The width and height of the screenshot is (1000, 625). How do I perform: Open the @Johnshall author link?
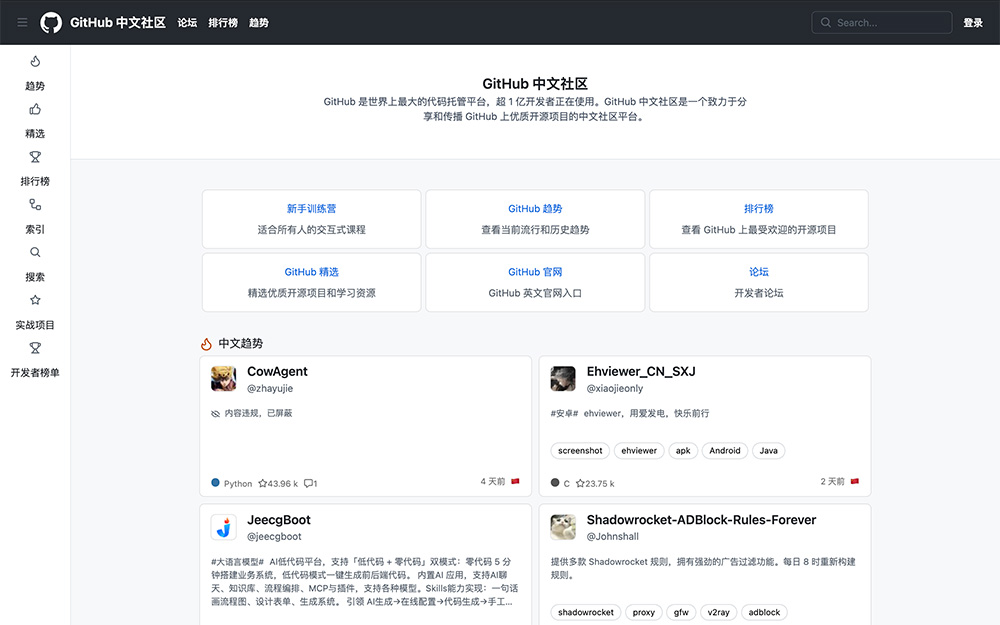click(613, 537)
